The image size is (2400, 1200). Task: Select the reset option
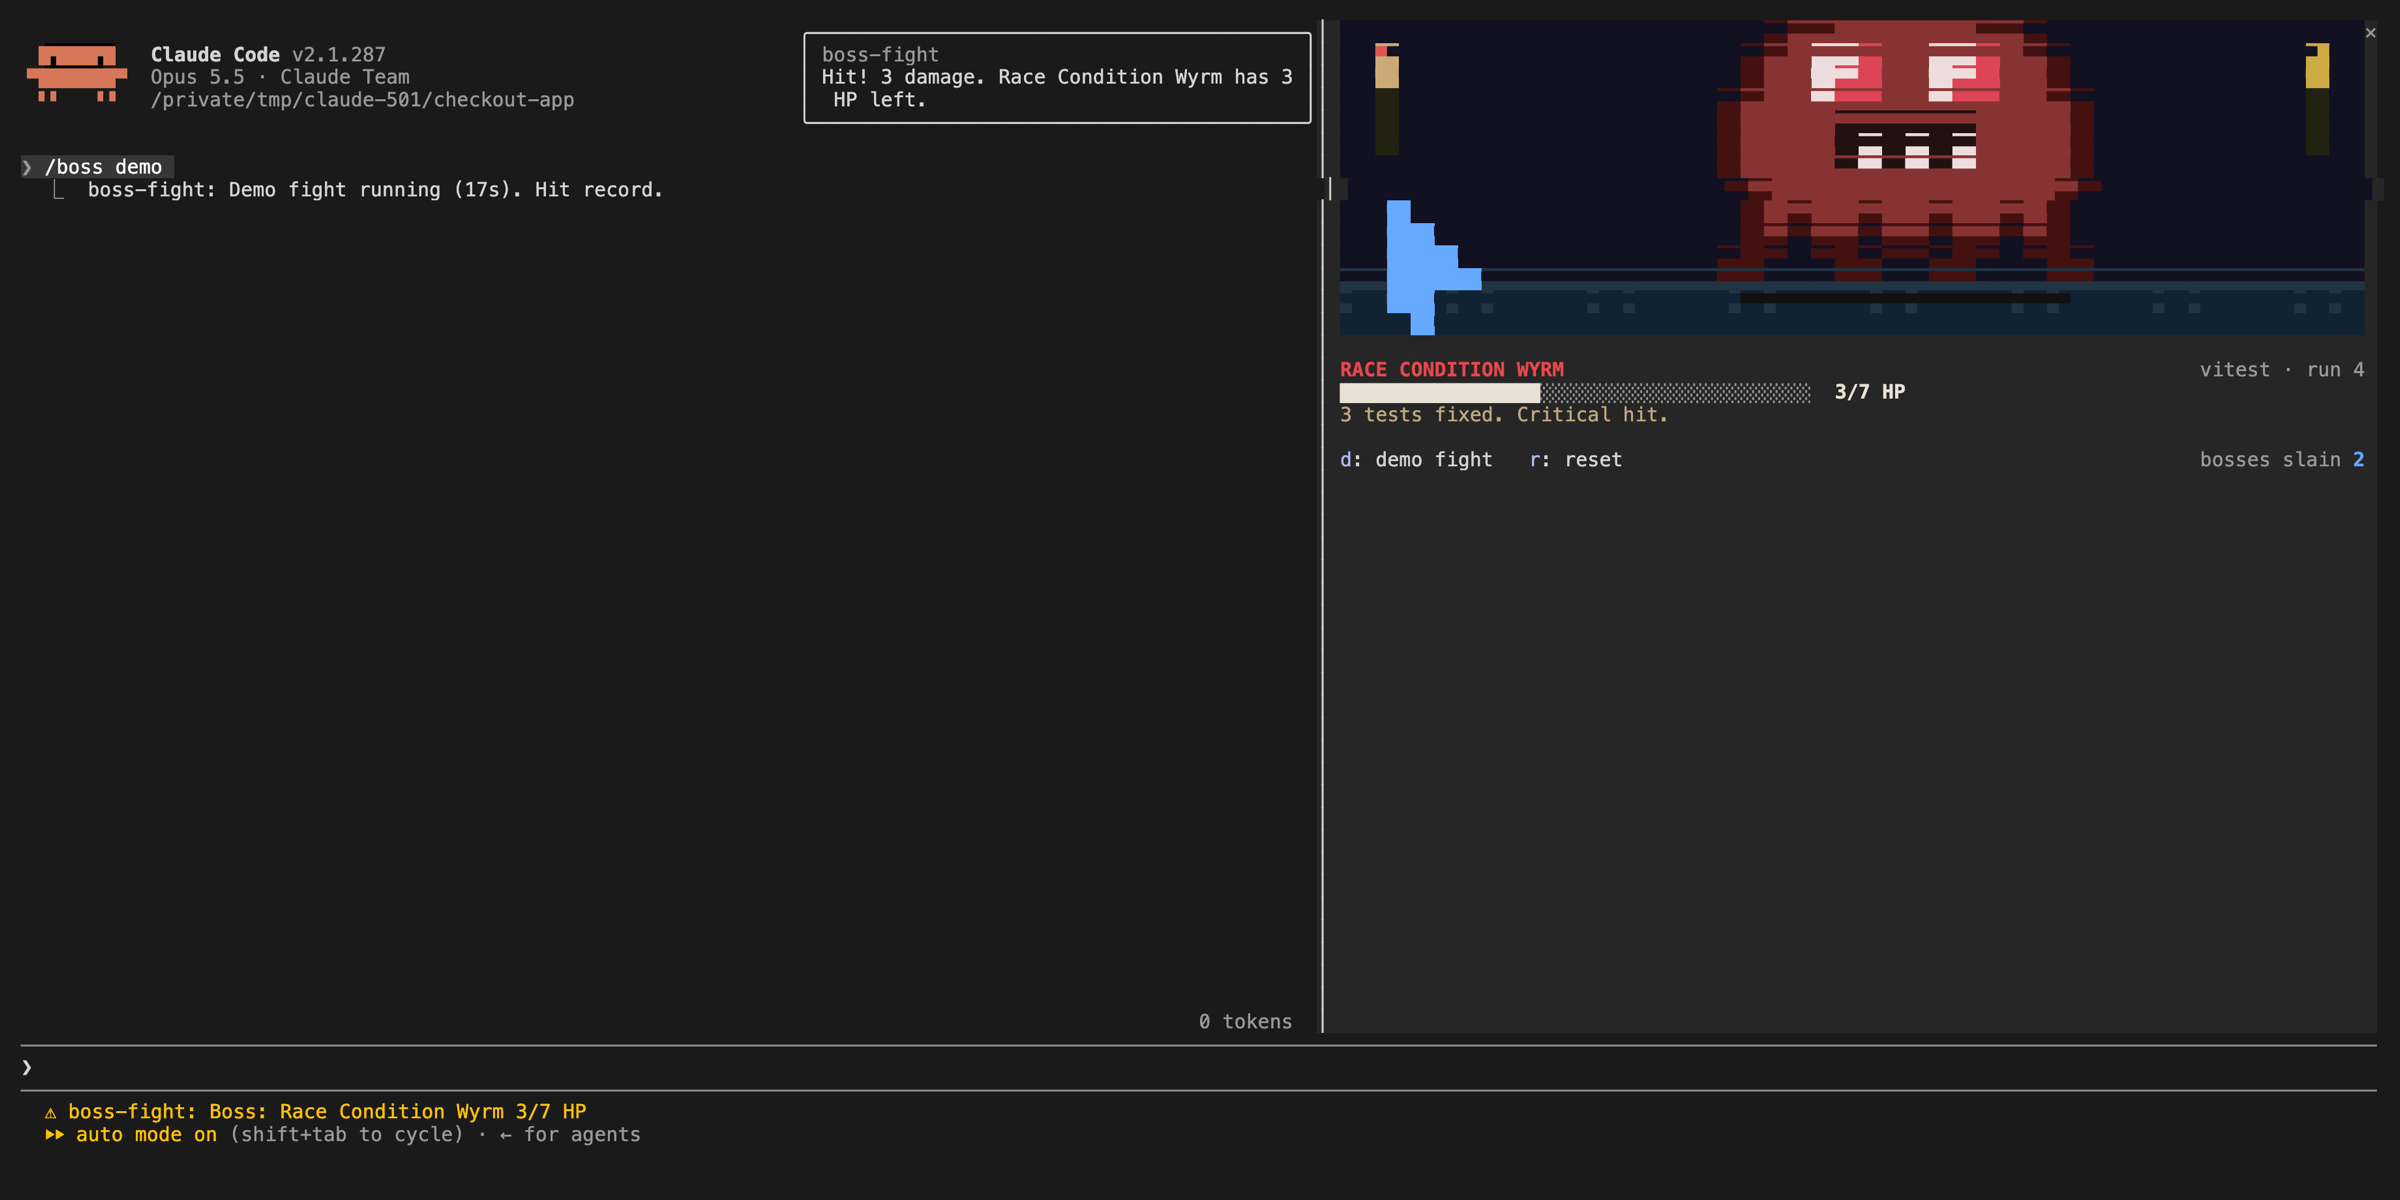tap(1576, 460)
